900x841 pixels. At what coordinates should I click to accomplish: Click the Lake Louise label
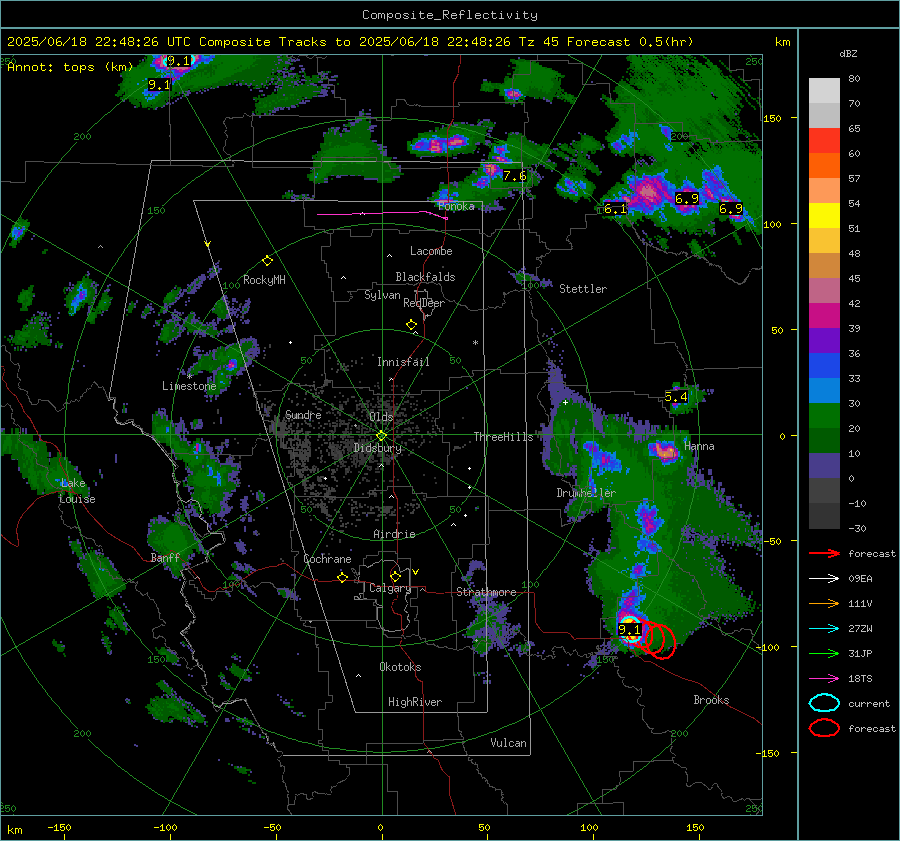pyautogui.click(x=77, y=491)
